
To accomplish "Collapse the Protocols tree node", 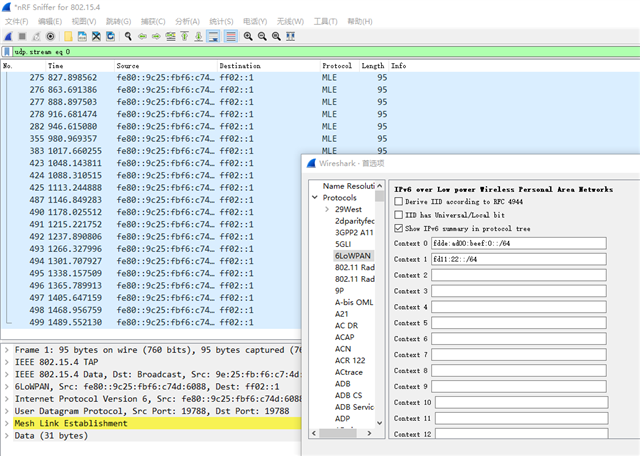I will click(315, 197).
